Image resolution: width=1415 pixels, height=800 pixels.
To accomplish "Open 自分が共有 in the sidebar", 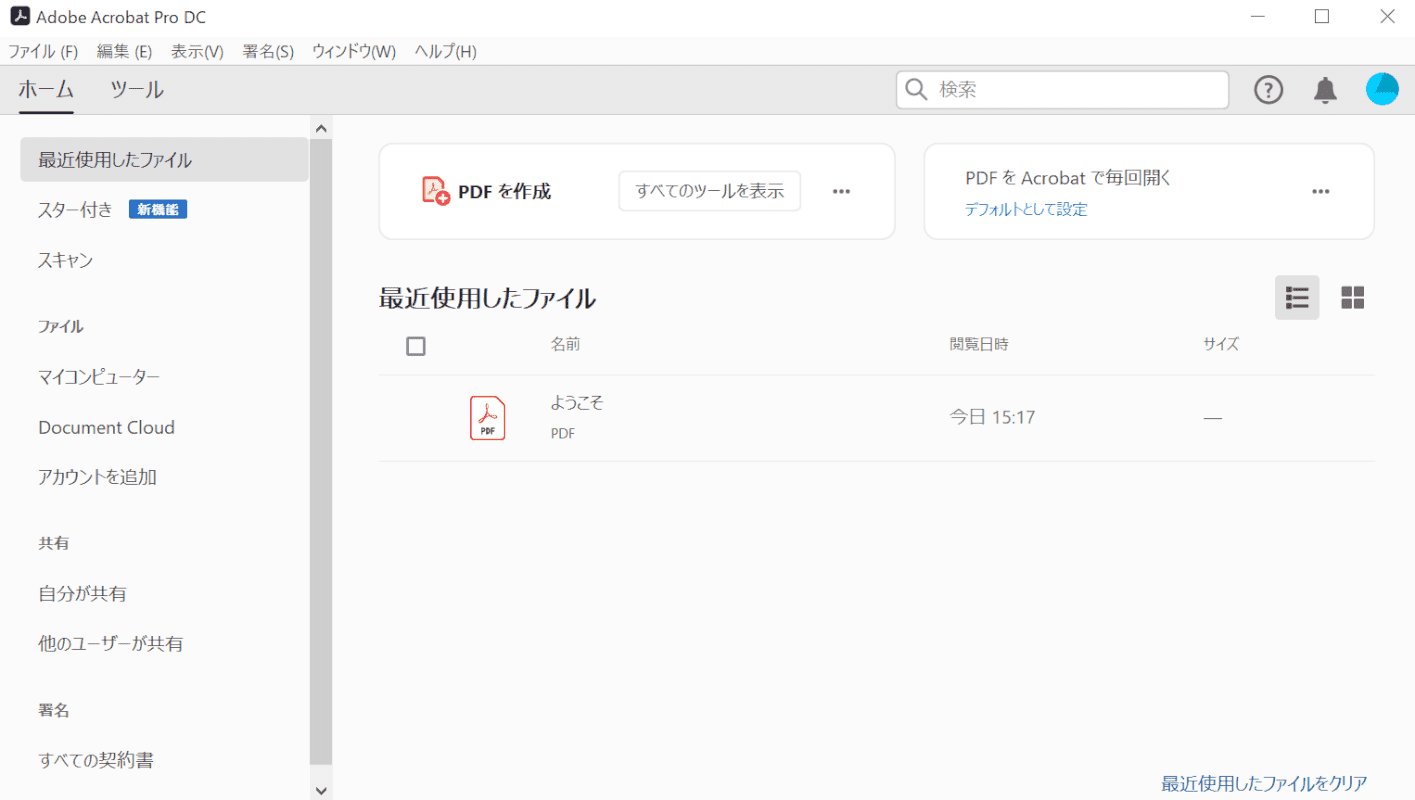I will [82, 594].
